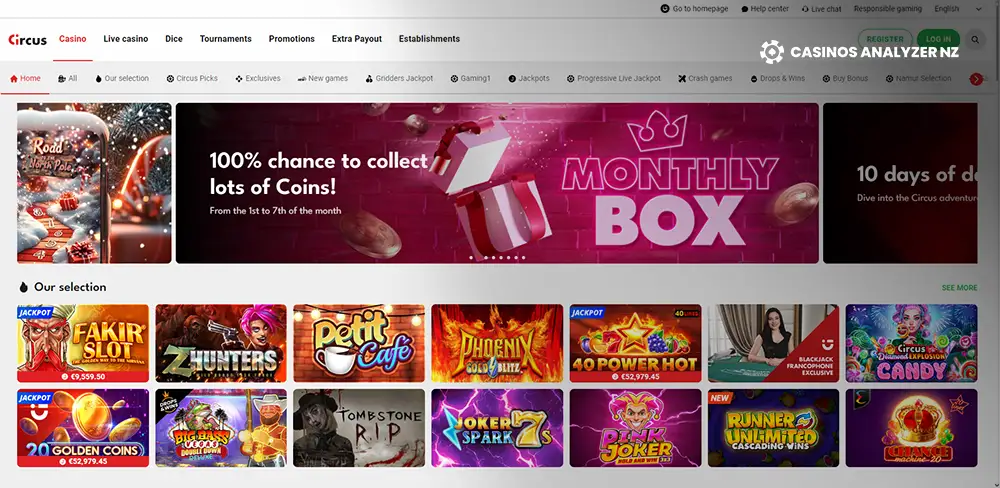This screenshot has width=1000, height=488.
Task: Launch the Pink Joker game
Action: [635, 428]
